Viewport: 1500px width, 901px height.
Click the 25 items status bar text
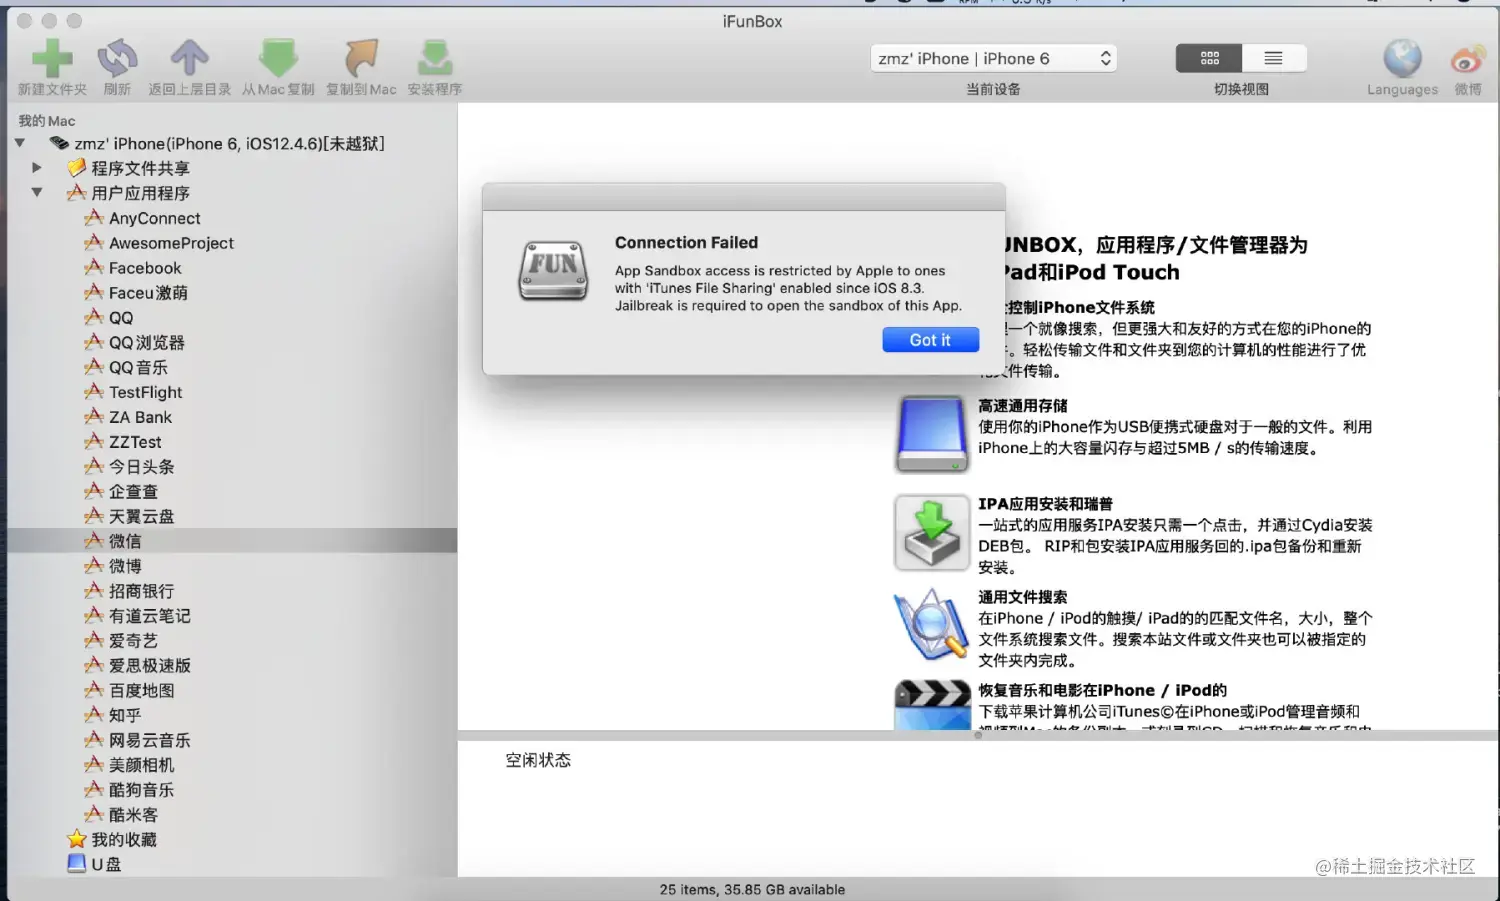click(x=752, y=889)
